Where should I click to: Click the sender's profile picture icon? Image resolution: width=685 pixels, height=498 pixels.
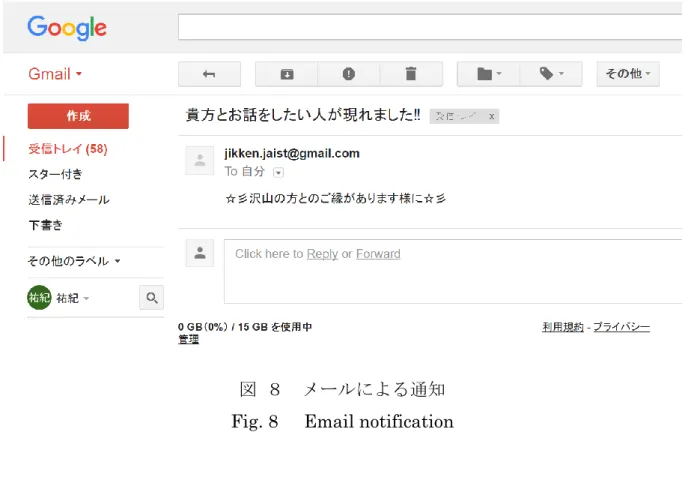(x=200, y=160)
